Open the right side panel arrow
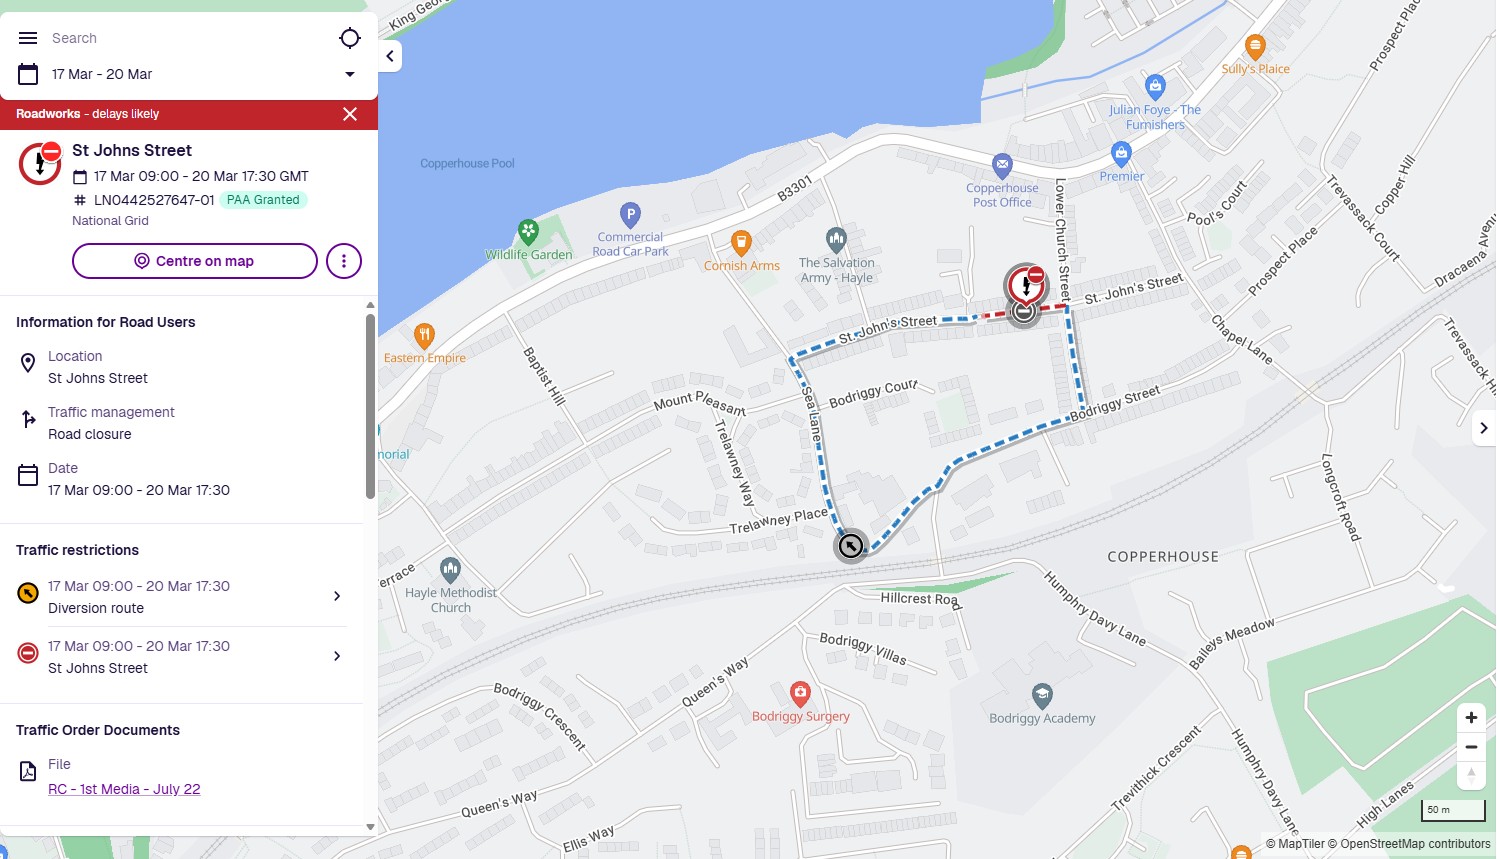Image resolution: width=1497 pixels, height=859 pixels. tap(1484, 428)
